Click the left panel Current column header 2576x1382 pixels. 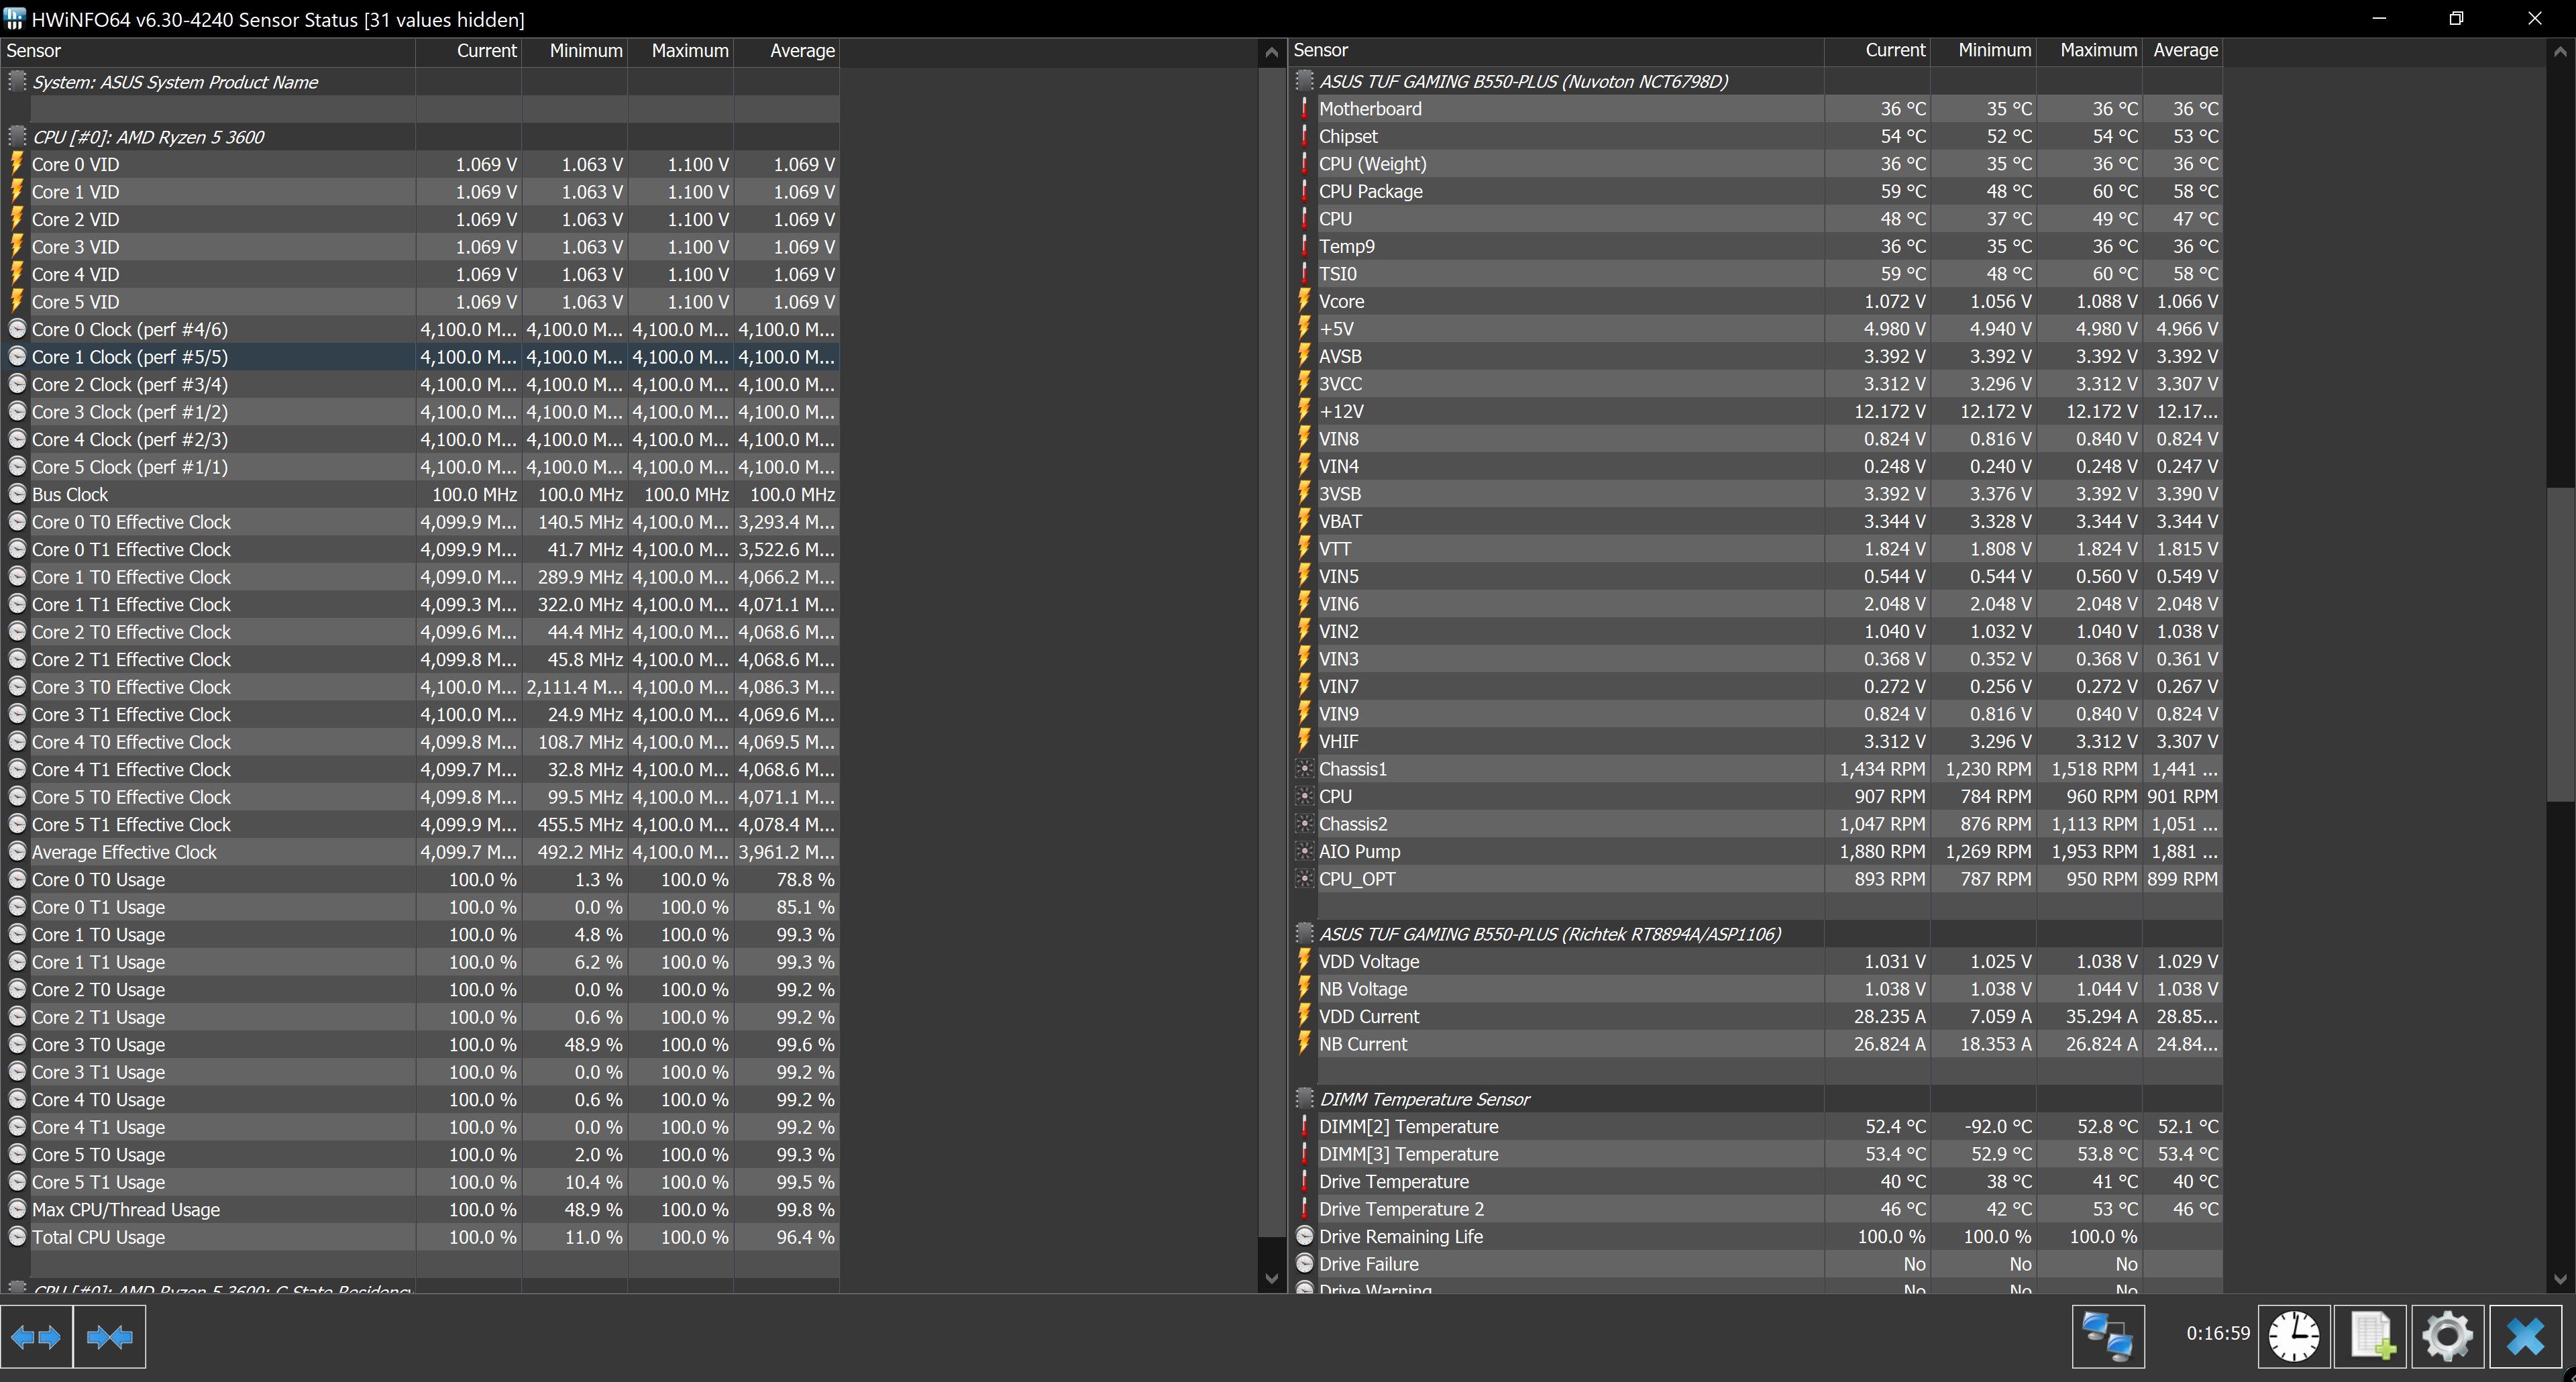469,51
